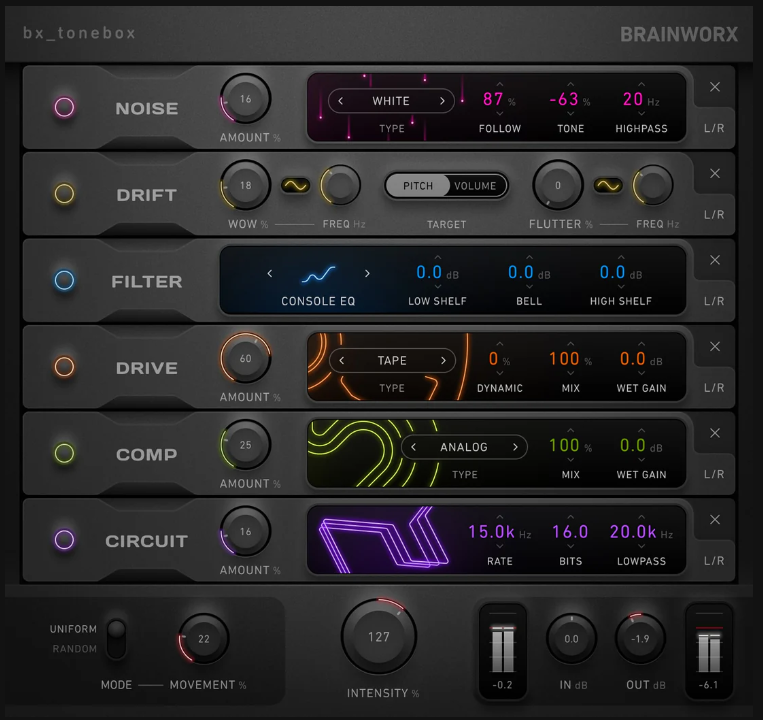Screen dimensions: 763x720
Task: Toggle the FILTER module power circle
Action: click(64, 280)
